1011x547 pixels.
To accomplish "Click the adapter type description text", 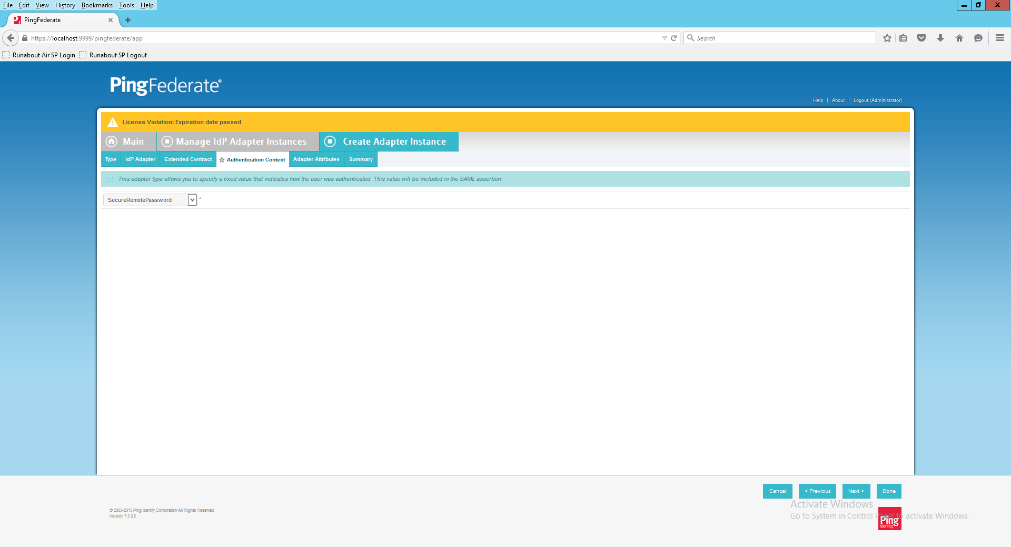I will (x=310, y=179).
